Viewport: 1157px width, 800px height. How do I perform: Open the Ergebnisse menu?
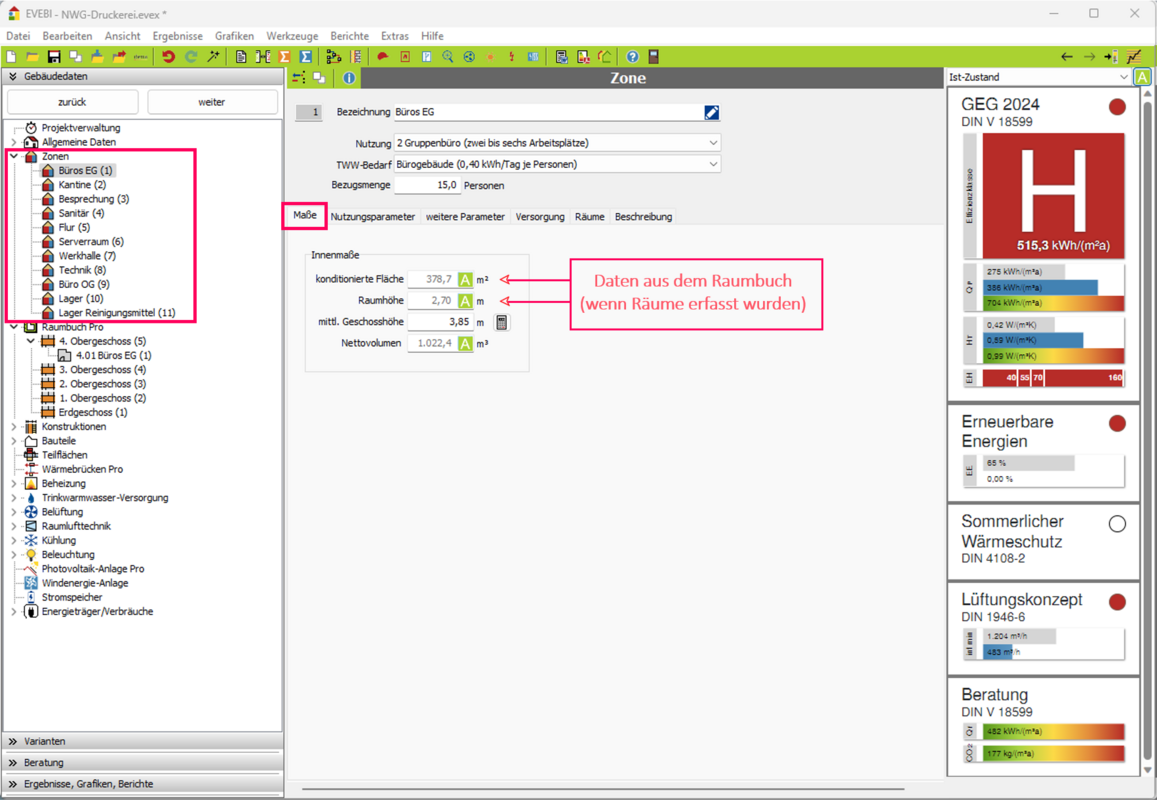[177, 36]
